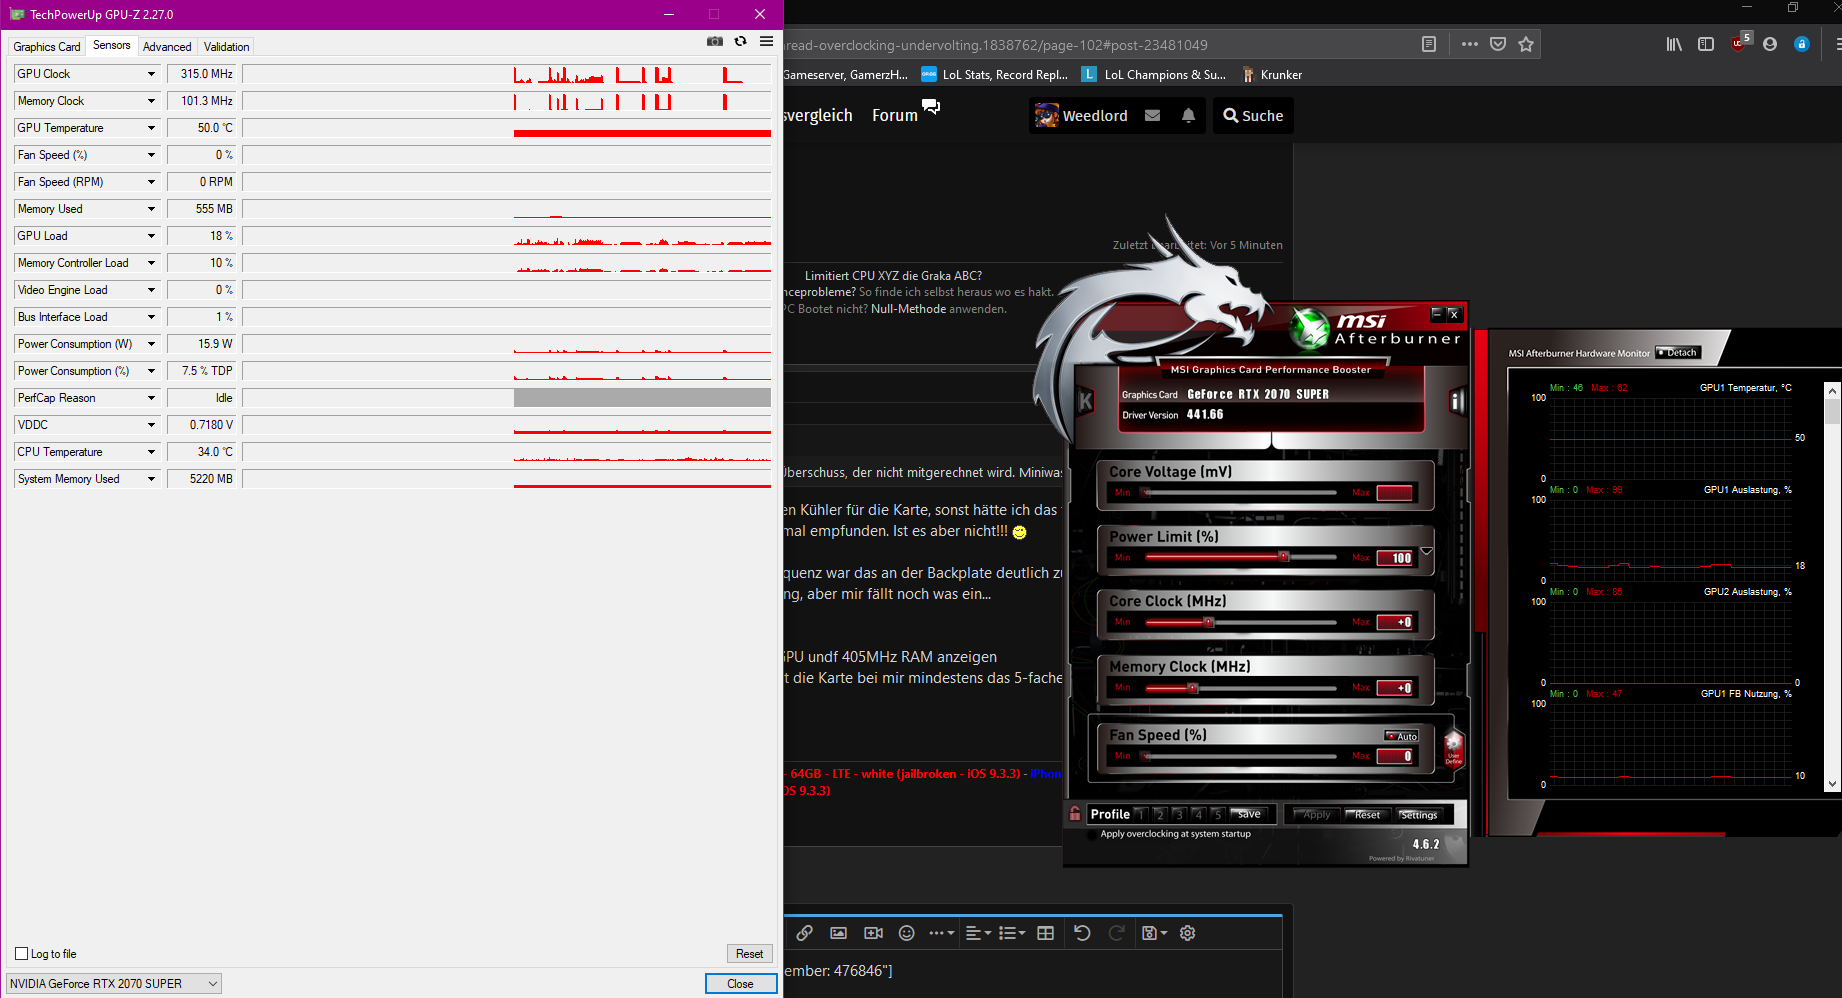Click undo in forum editor
Image resolution: width=1842 pixels, height=998 pixels.
(1082, 933)
